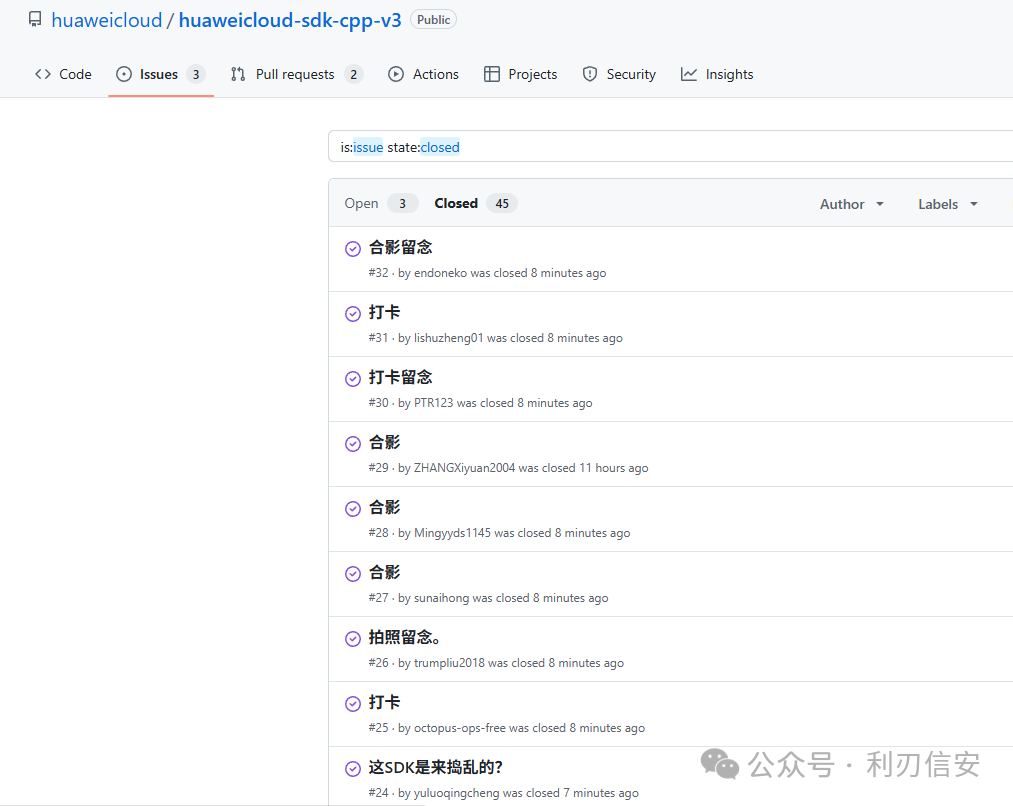Viewport: 1013px width, 806px height.
Task: Click the meta text "#29 · by ZHANGXiyuan2004 was closed"
Action: 472,468
